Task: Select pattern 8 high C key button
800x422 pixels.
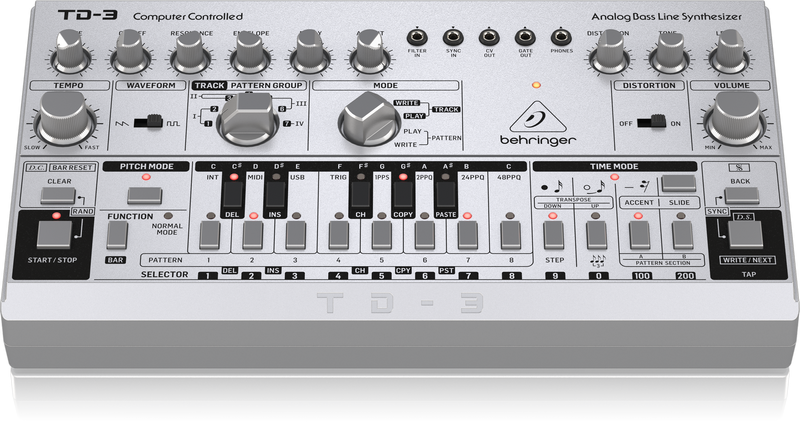Action: coord(511,235)
